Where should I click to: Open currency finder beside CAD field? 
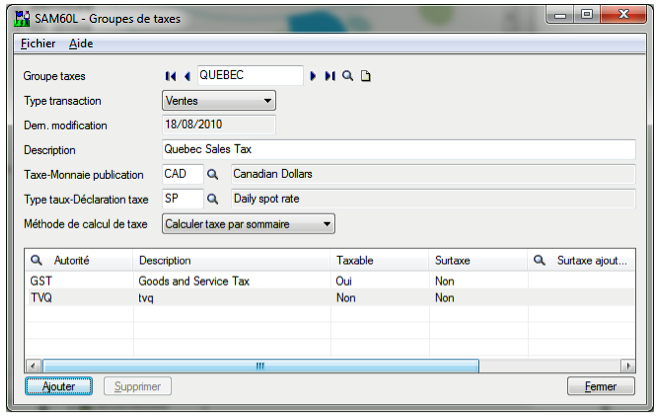tap(213, 174)
